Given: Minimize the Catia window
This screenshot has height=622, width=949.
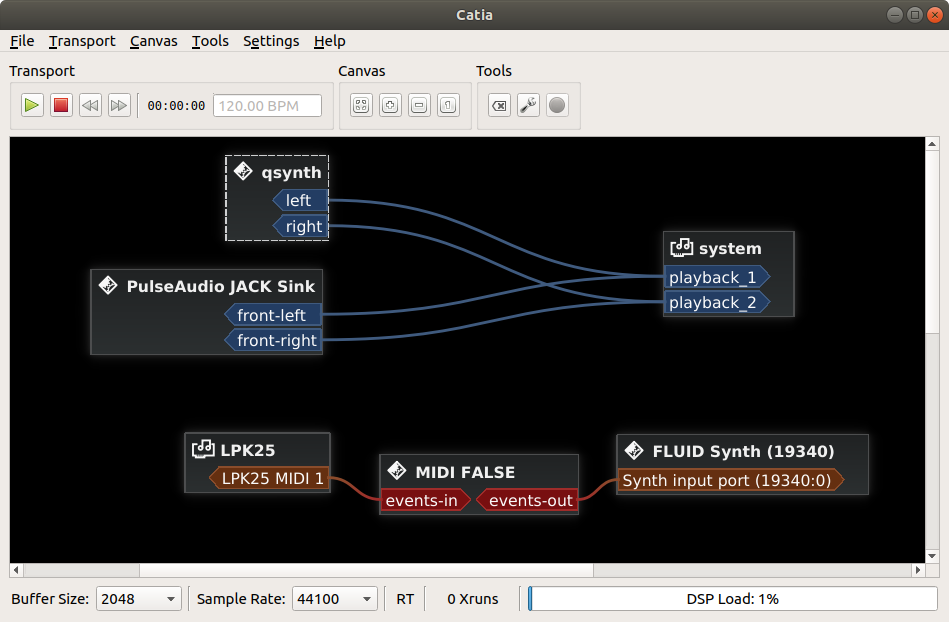Looking at the screenshot, I should click(x=895, y=15).
